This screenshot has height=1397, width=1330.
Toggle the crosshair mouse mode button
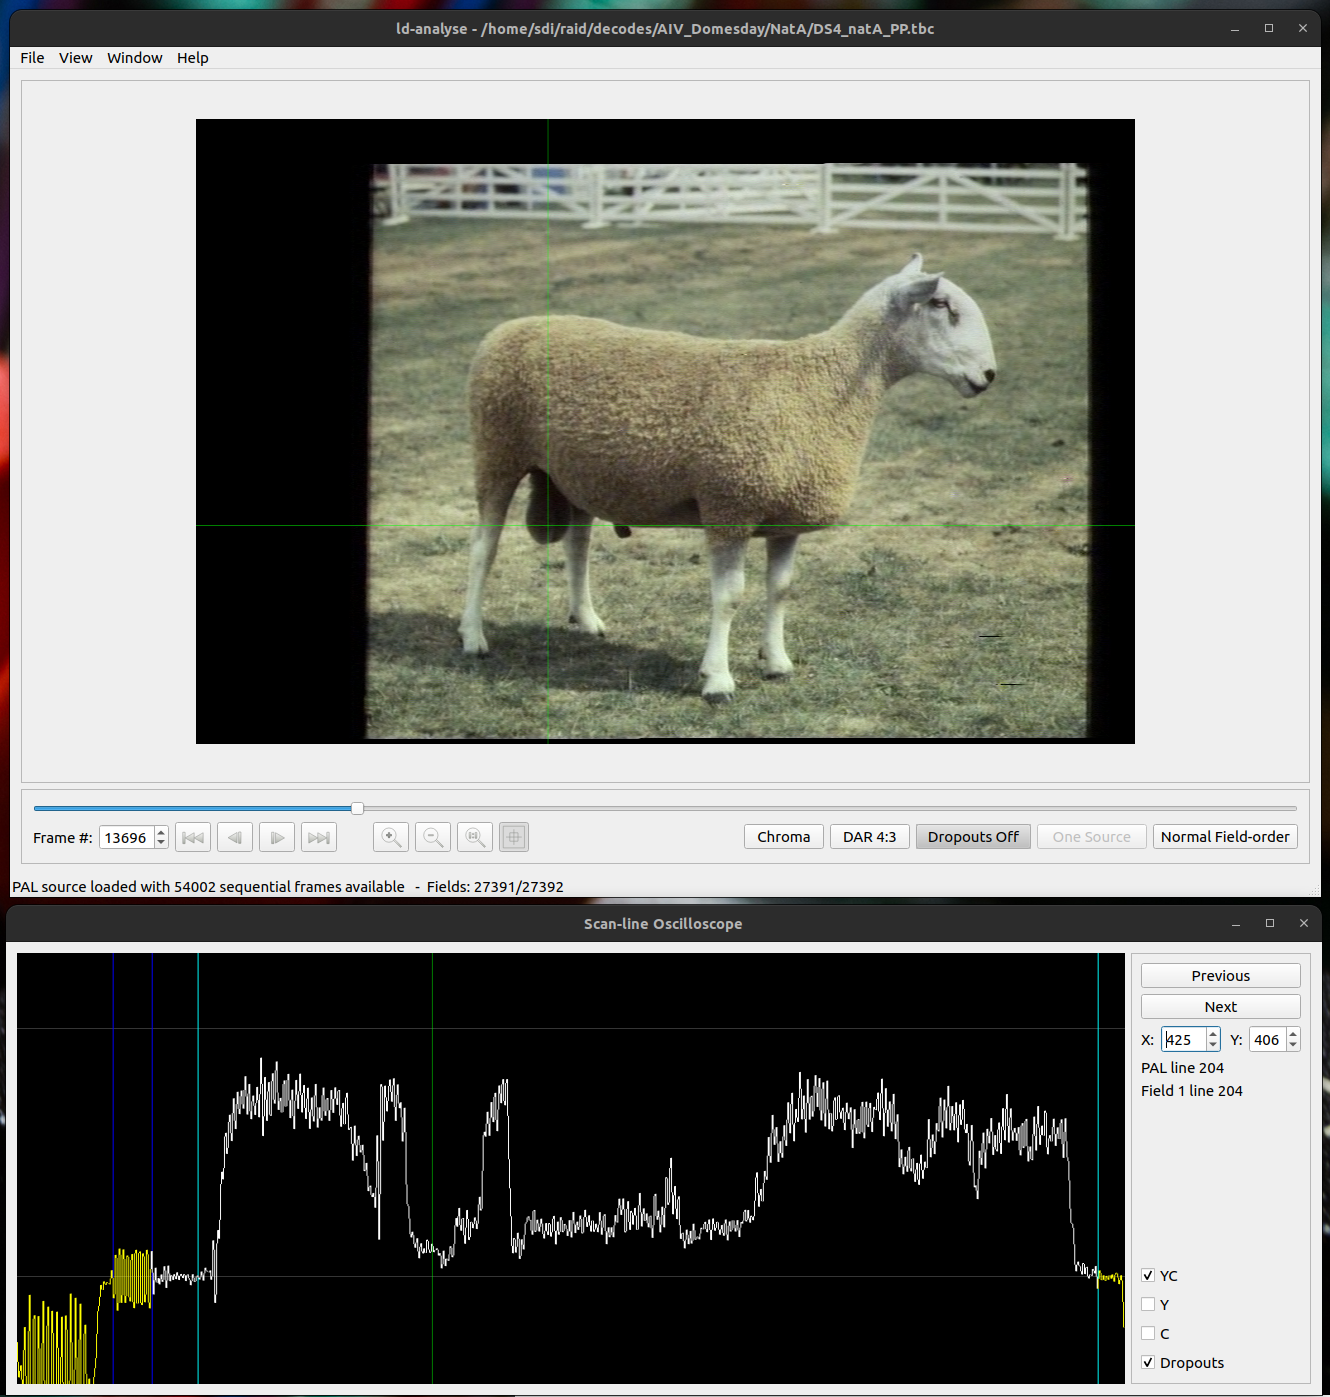514,837
